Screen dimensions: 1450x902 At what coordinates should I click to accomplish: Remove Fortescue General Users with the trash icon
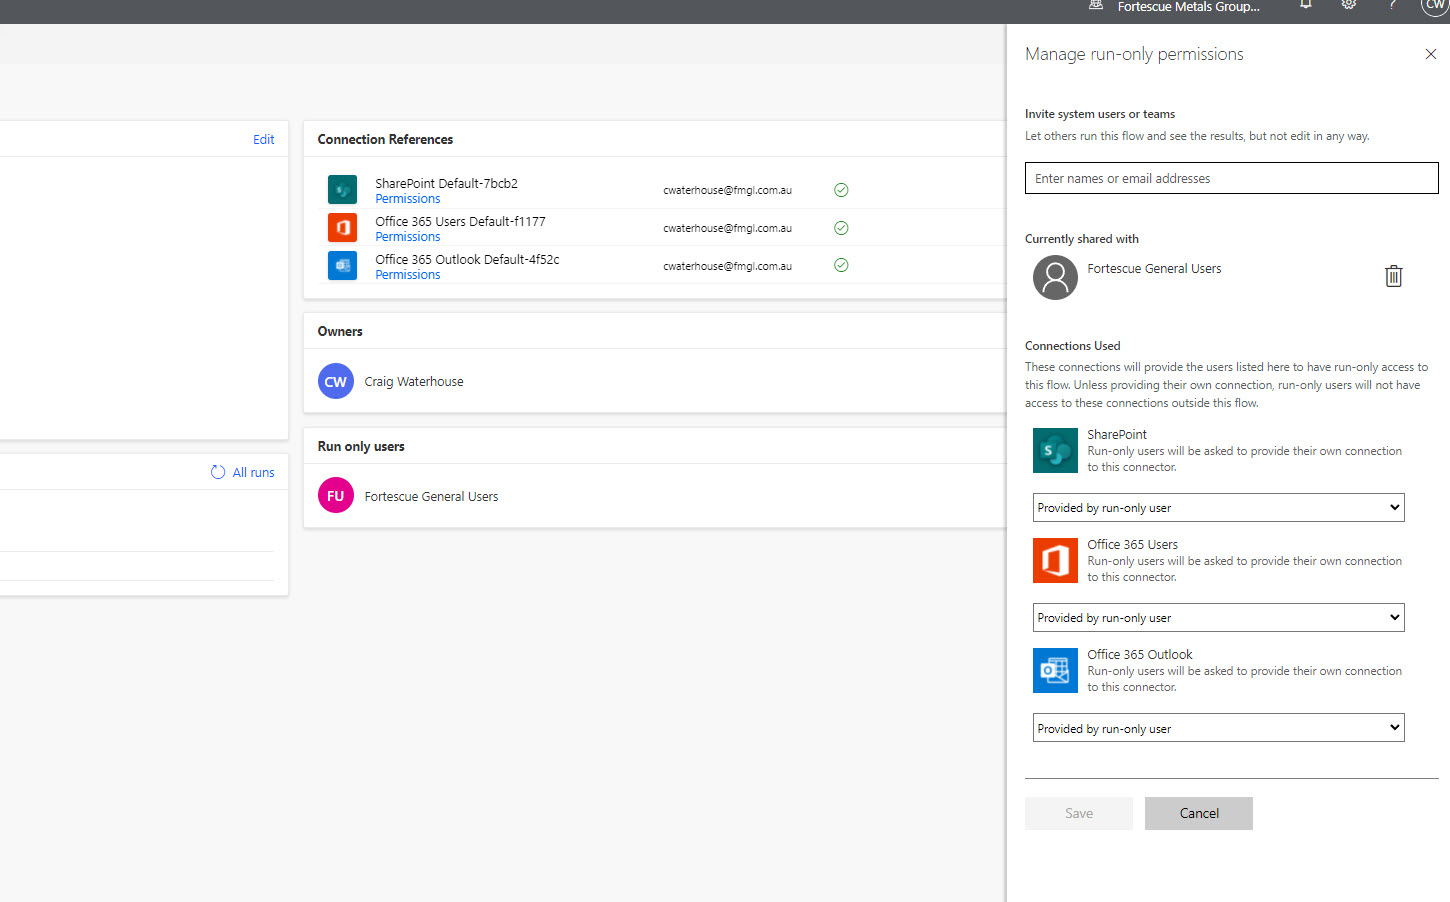pyautogui.click(x=1393, y=275)
